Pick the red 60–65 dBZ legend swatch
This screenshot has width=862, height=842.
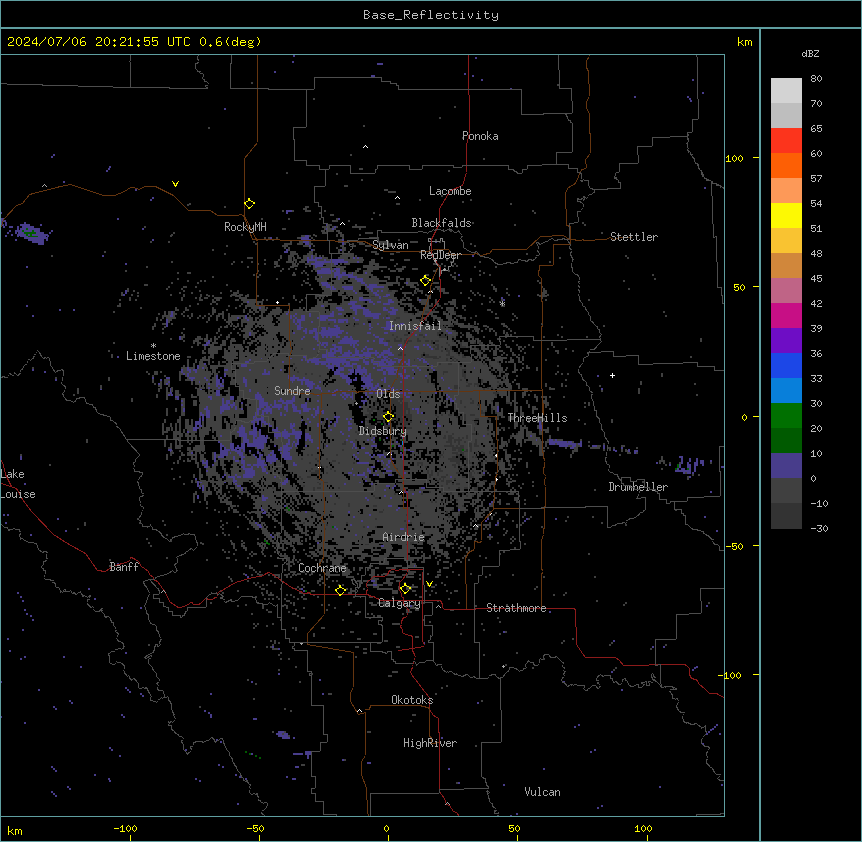coord(786,141)
